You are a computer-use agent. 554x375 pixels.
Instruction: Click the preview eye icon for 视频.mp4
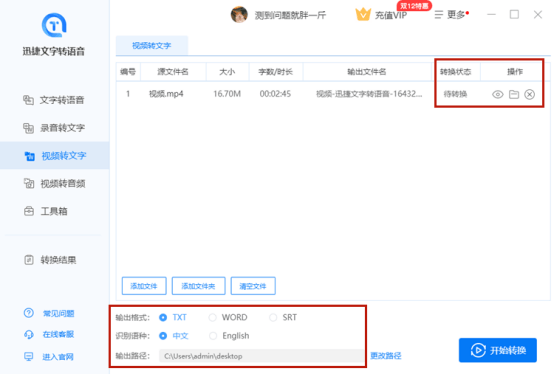click(497, 94)
